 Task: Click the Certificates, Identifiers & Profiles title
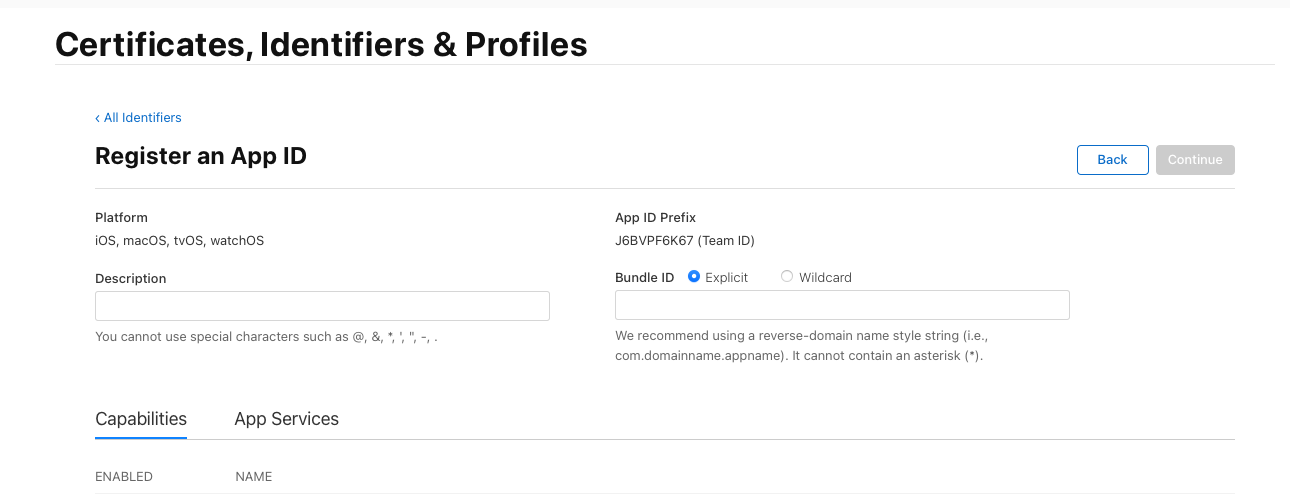(321, 44)
